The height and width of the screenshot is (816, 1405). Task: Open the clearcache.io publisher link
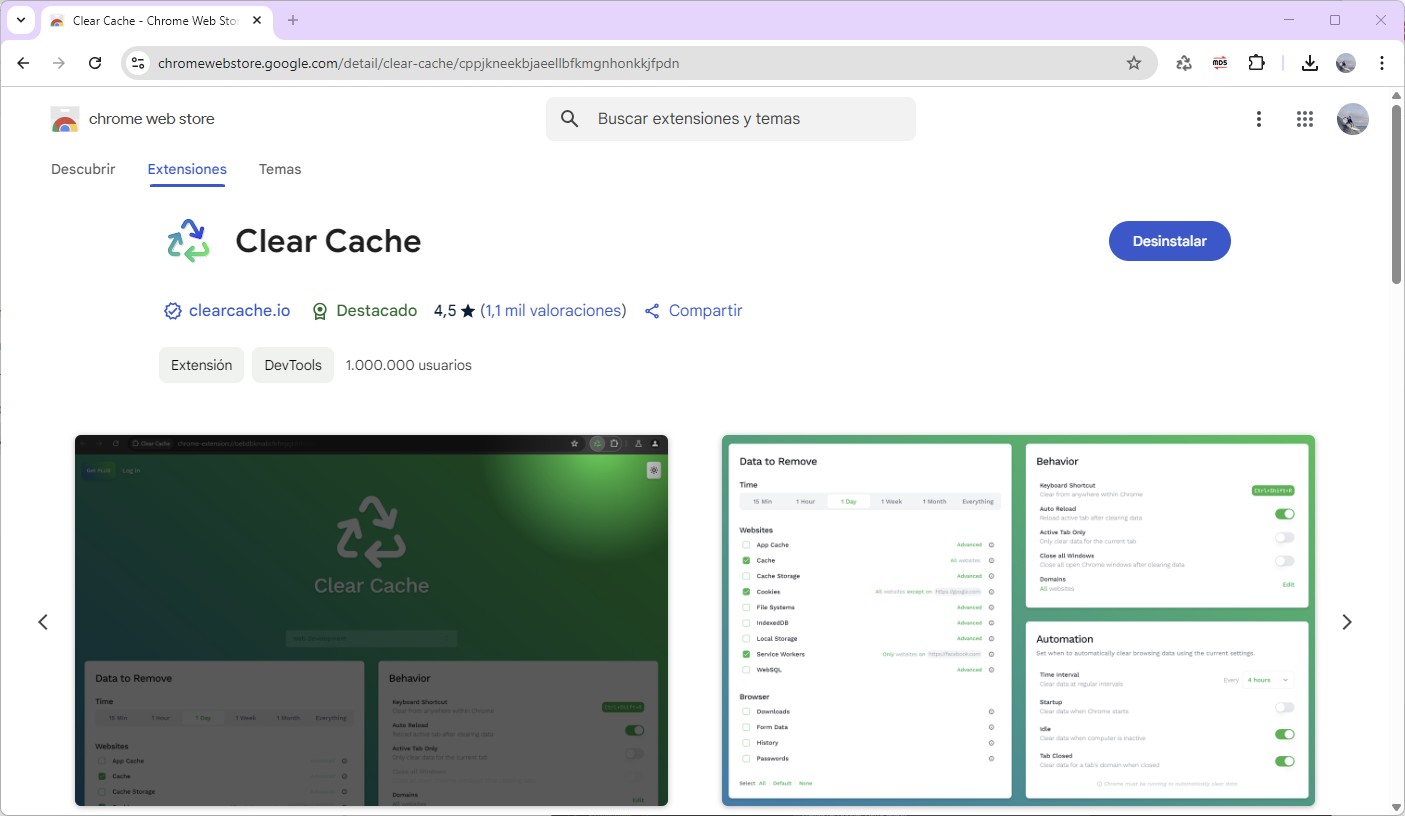[240, 311]
